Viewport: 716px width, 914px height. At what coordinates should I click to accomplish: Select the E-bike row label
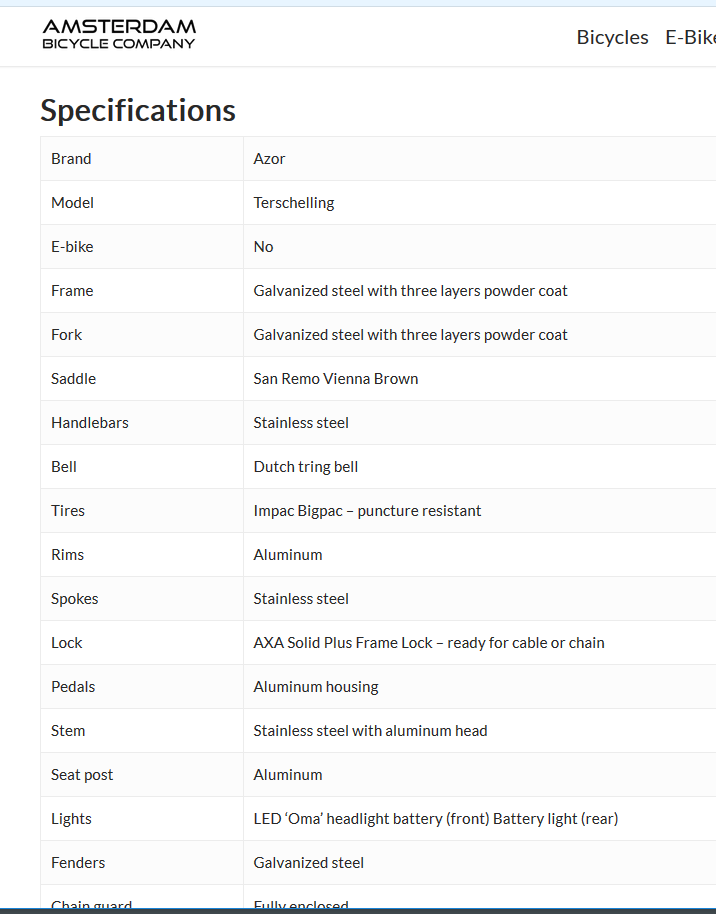[72, 247]
